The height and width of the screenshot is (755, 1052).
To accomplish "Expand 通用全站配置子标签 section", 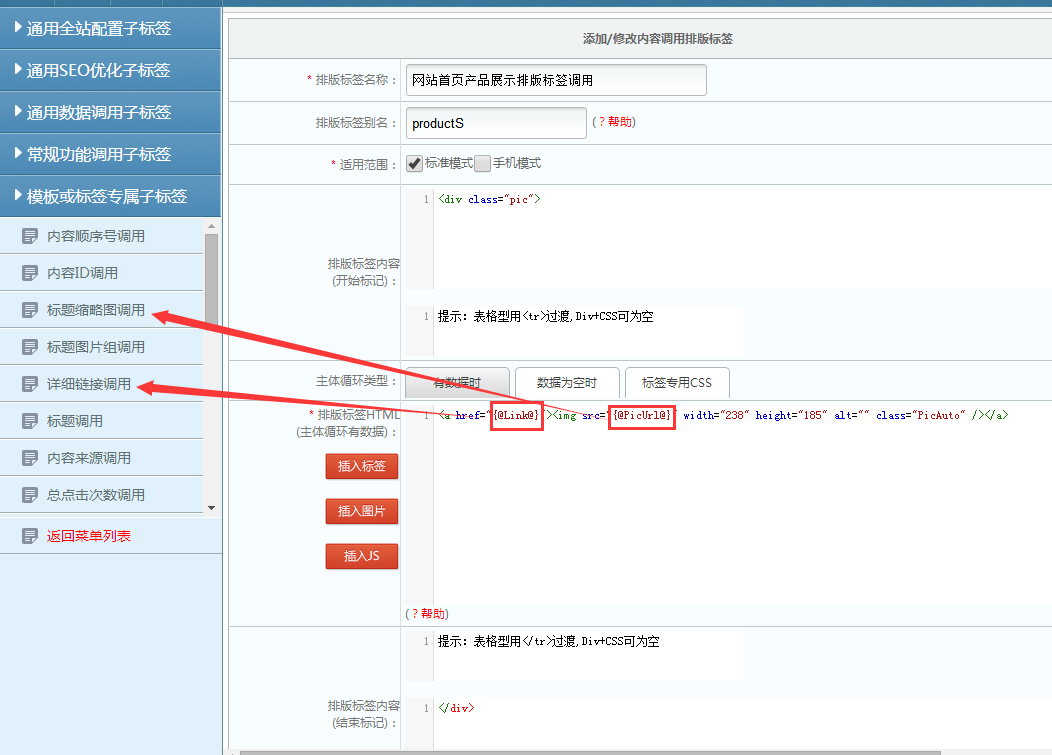I will [x=110, y=28].
